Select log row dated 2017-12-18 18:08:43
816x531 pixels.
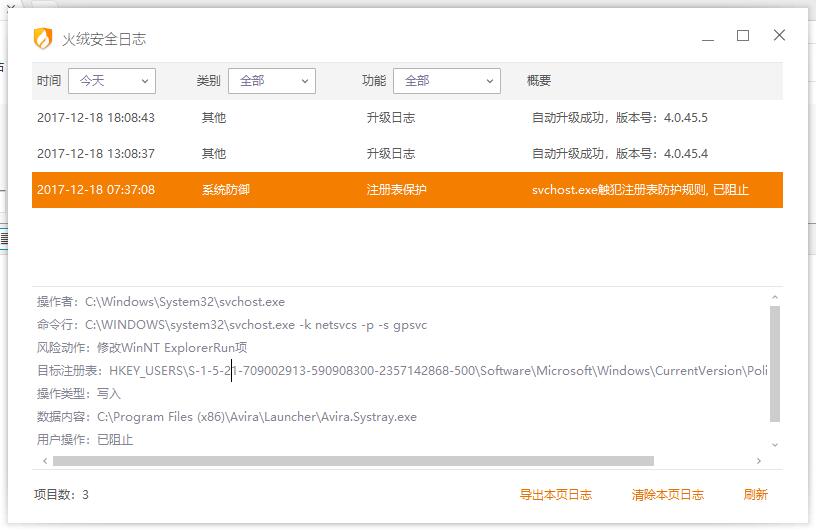[x=407, y=118]
